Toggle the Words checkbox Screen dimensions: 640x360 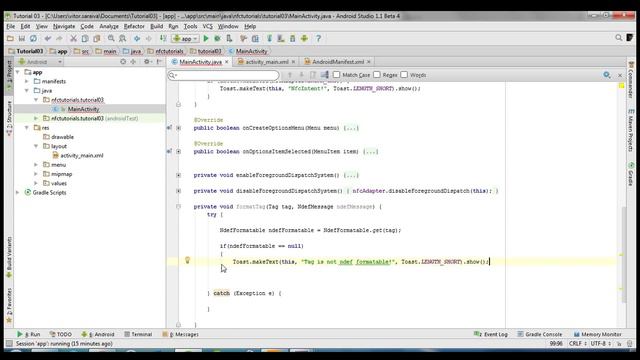(404, 75)
